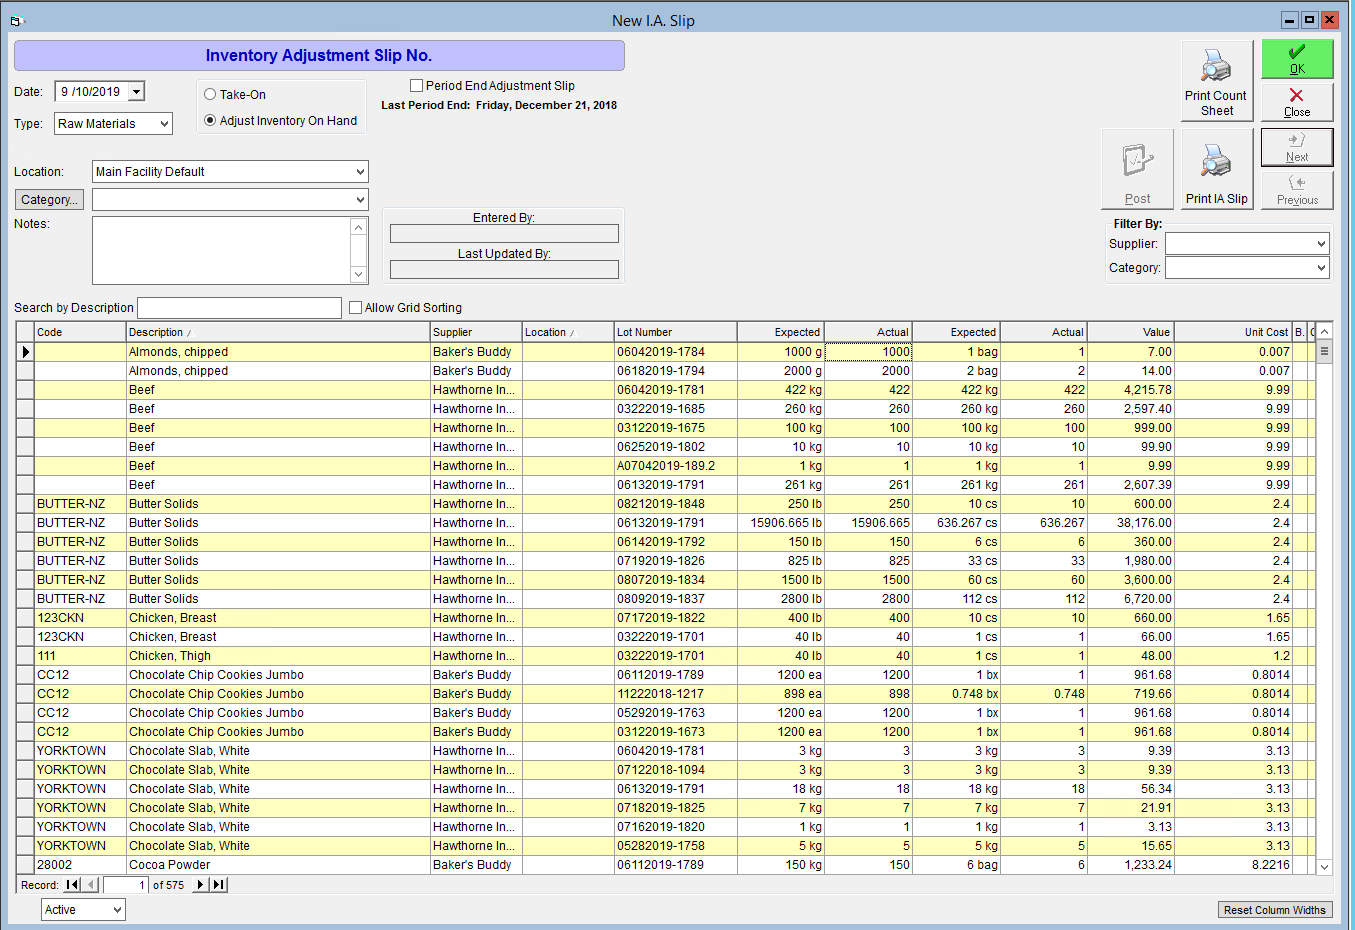Screen dimensions: 1355x930
Task: Click the green OK checkmark button
Action: [x=1297, y=59]
